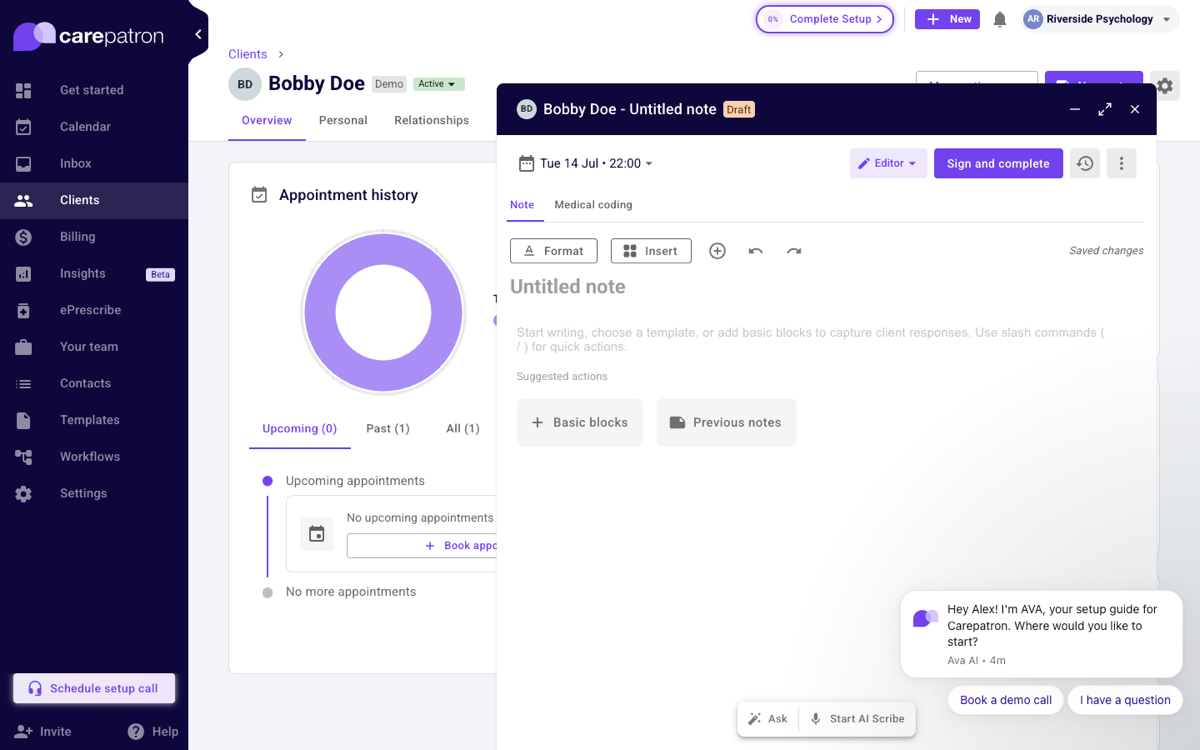Add block with circled plus icon

pyautogui.click(x=717, y=251)
